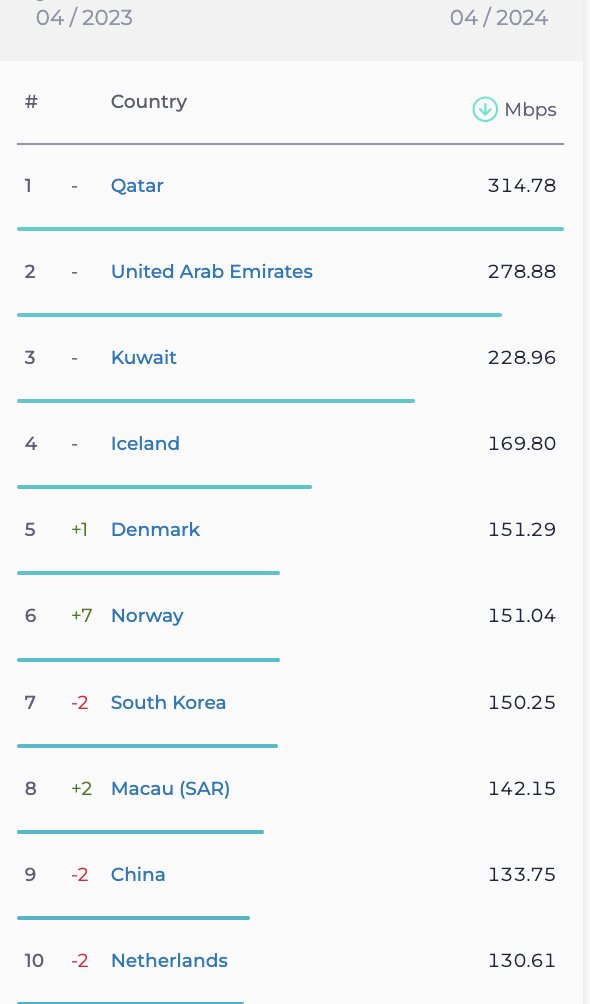Select South Korea in the list
This screenshot has width=590, height=1004.
[168, 703]
